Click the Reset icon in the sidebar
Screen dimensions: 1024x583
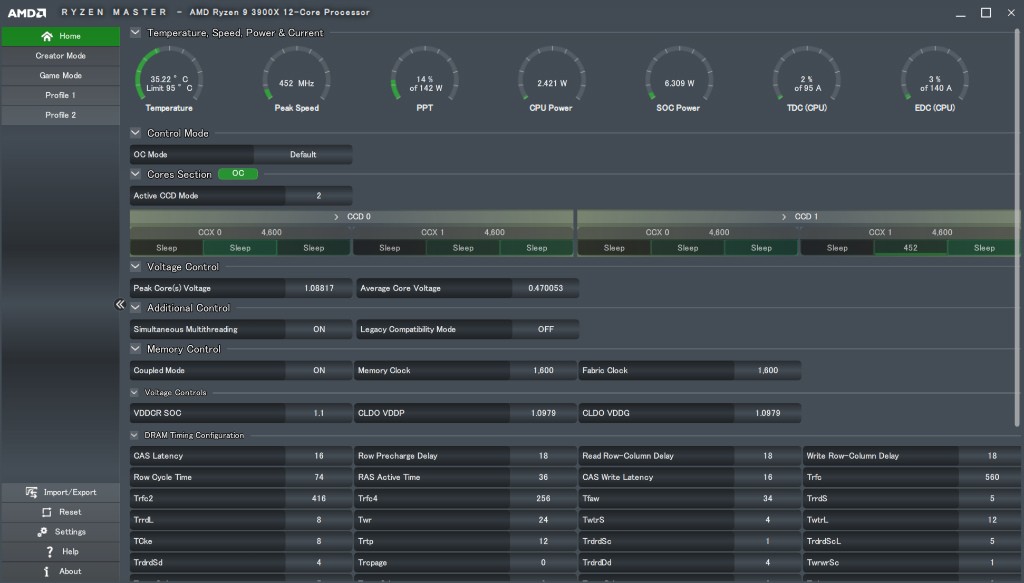coord(46,512)
